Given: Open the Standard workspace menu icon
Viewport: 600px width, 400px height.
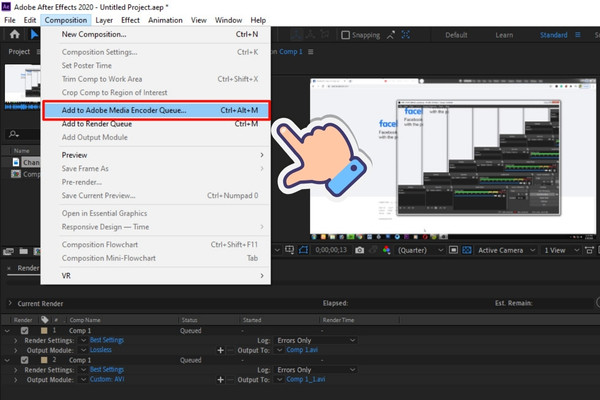Looking at the screenshot, I should pos(578,35).
